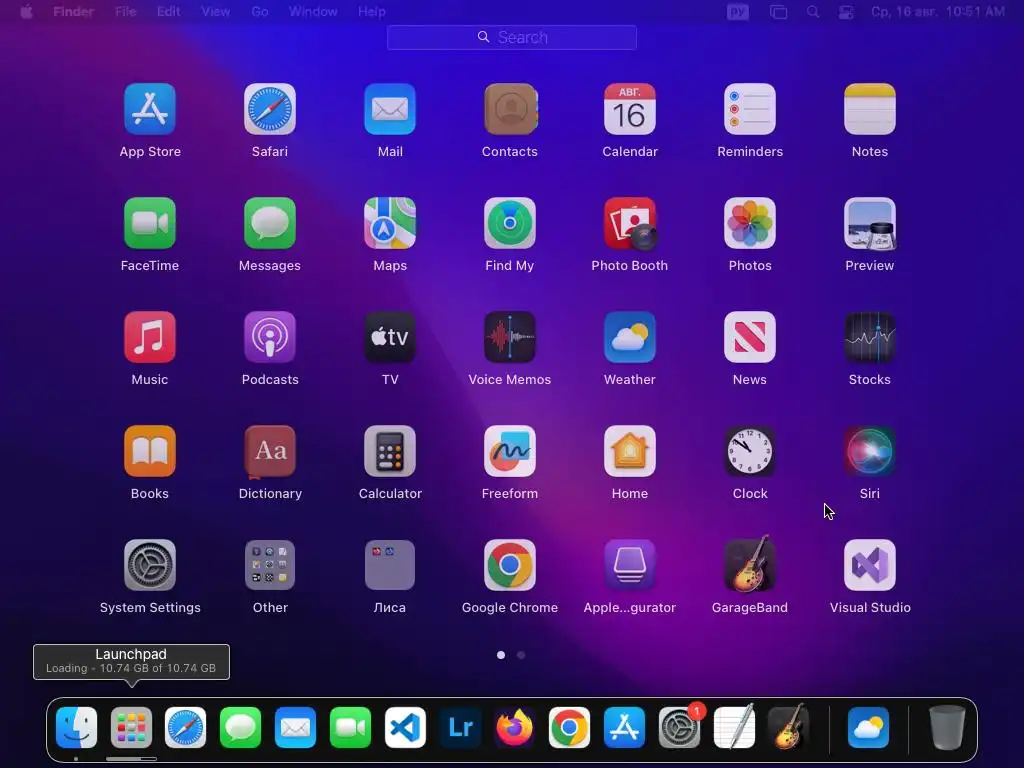Open the File menu
This screenshot has height=768, width=1024.
125,12
